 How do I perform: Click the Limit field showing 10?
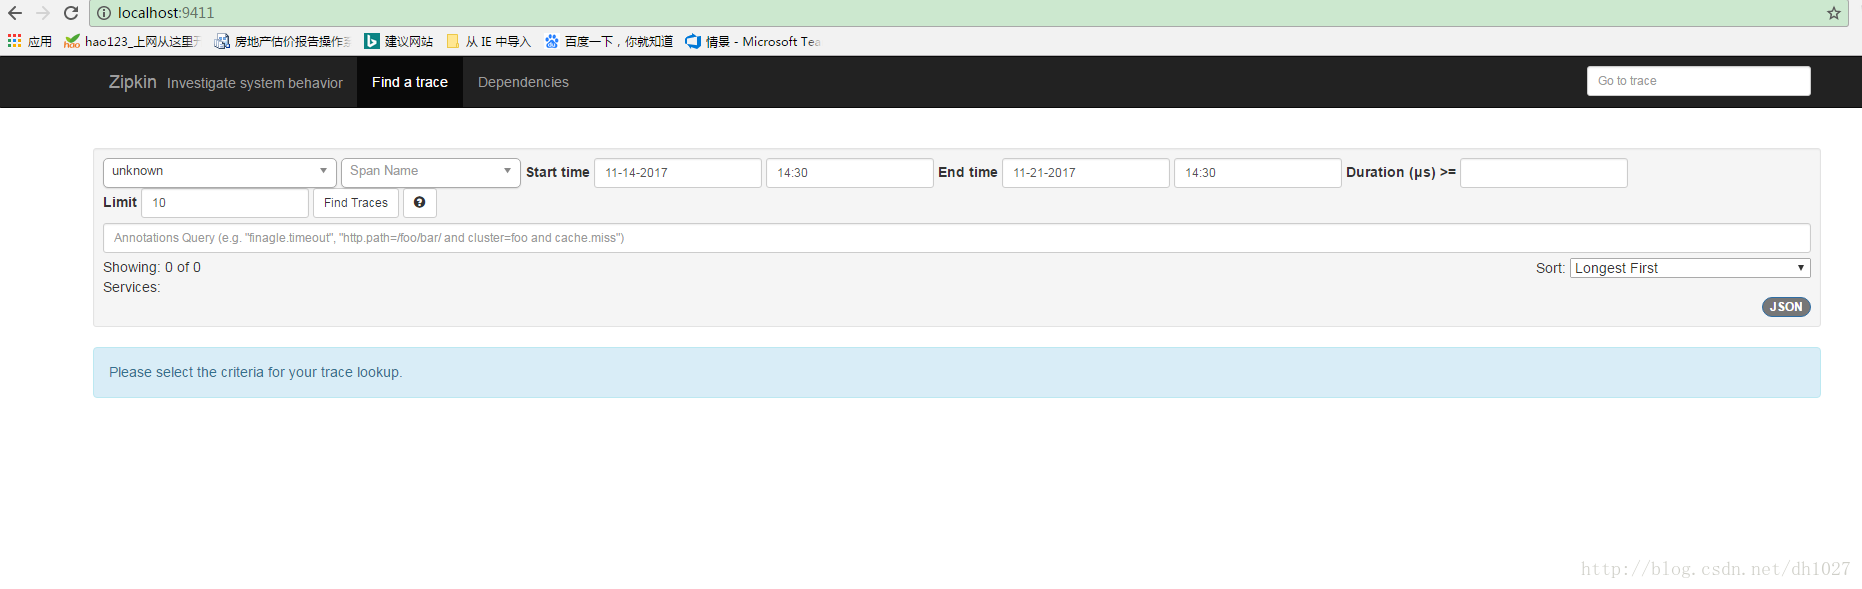point(225,203)
